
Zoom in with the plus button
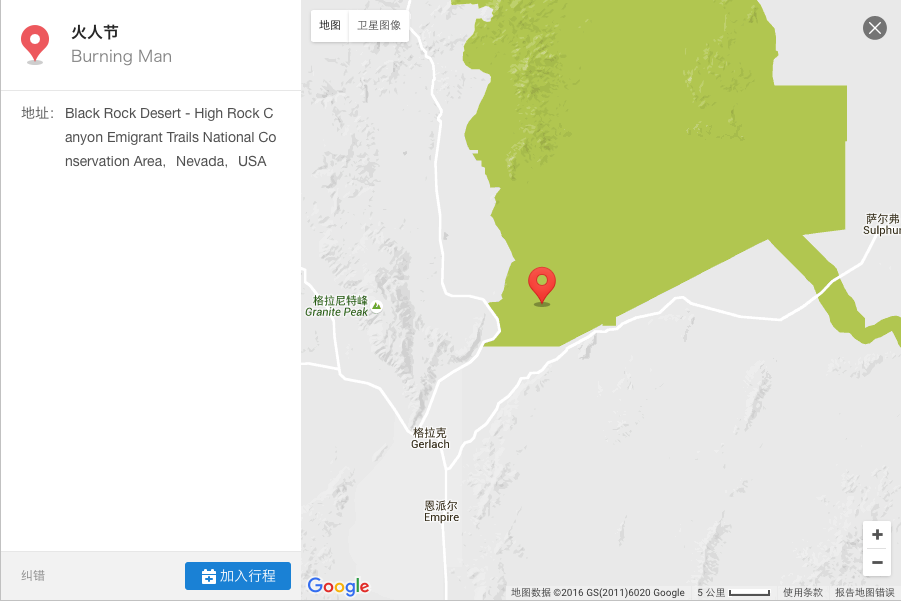click(x=877, y=534)
